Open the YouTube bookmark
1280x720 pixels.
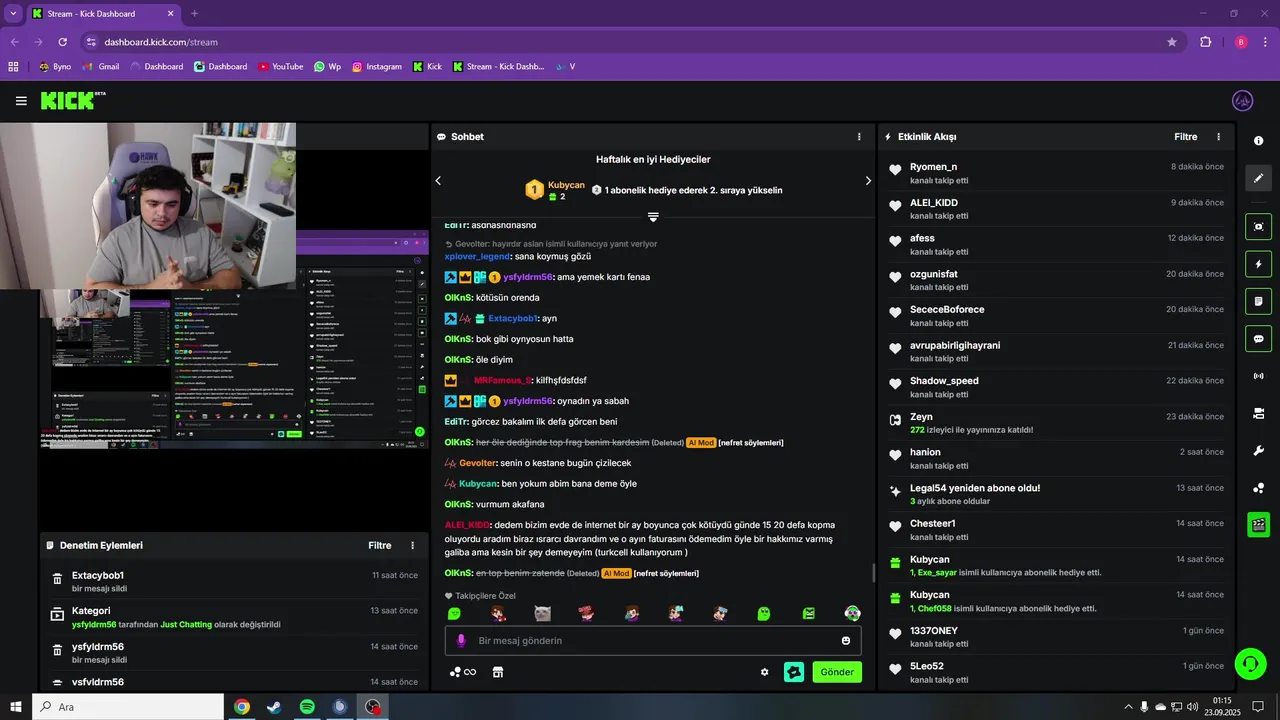[x=280, y=67]
